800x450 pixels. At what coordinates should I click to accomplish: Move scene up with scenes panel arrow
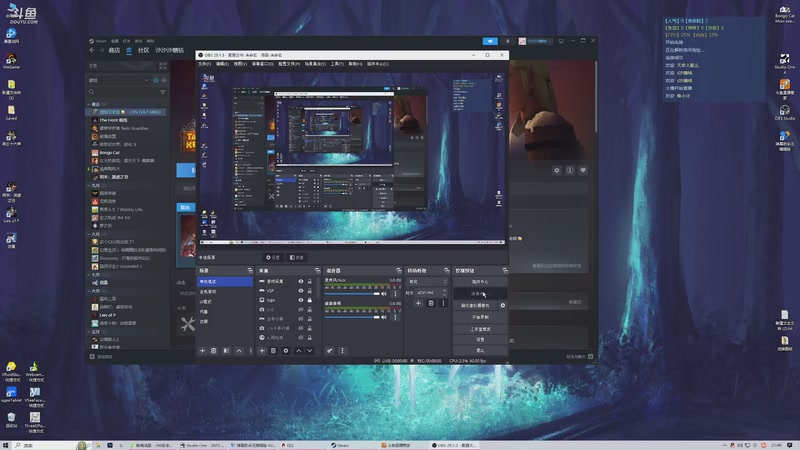(x=239, y=351)
